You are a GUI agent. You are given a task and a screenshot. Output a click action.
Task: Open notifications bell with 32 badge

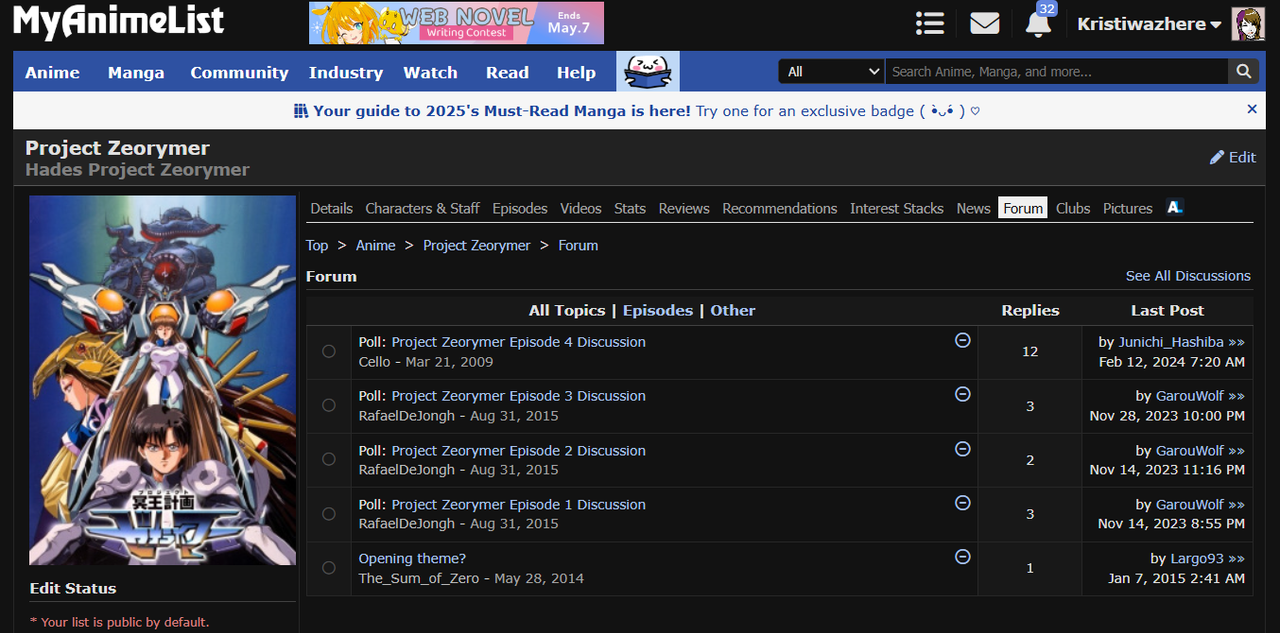[1039, 22]
